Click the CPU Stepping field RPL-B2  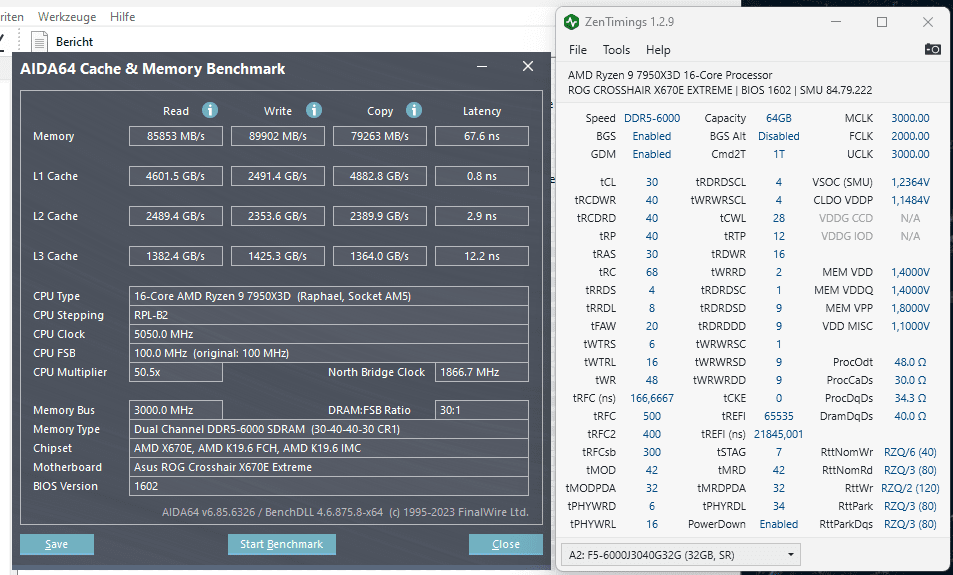[x=329, y=315]
